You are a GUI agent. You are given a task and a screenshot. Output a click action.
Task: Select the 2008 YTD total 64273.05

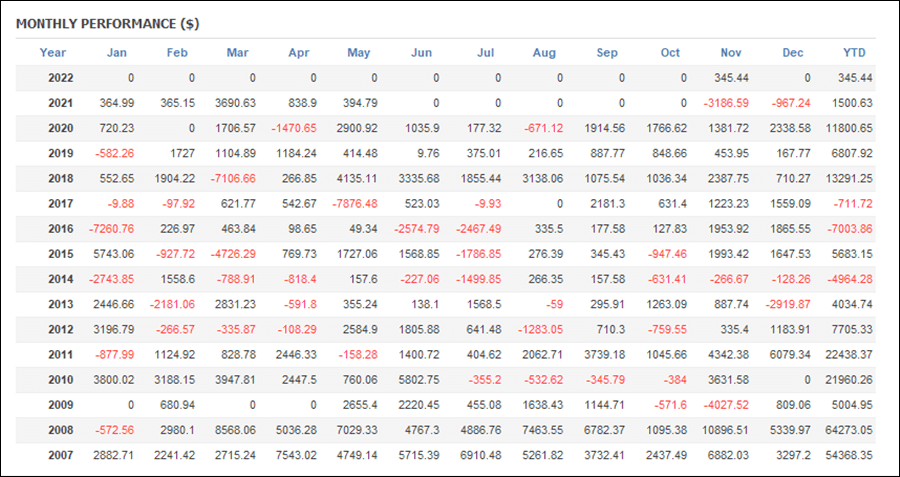(849, 431)
